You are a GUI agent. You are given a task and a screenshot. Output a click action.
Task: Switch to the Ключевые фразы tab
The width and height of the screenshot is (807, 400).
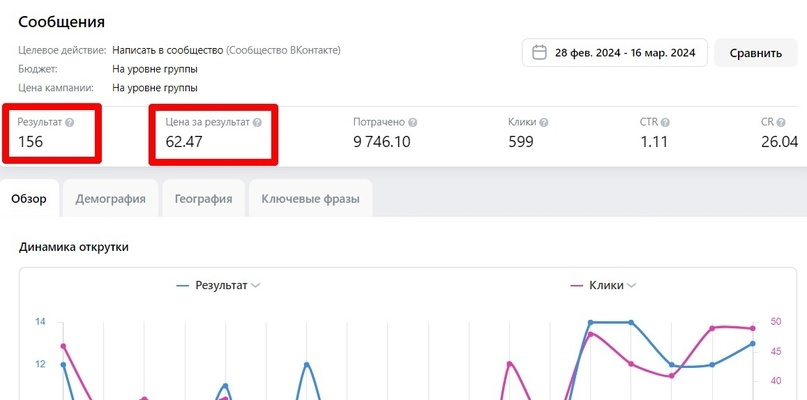pyautogui.click(x=310, y=199)
